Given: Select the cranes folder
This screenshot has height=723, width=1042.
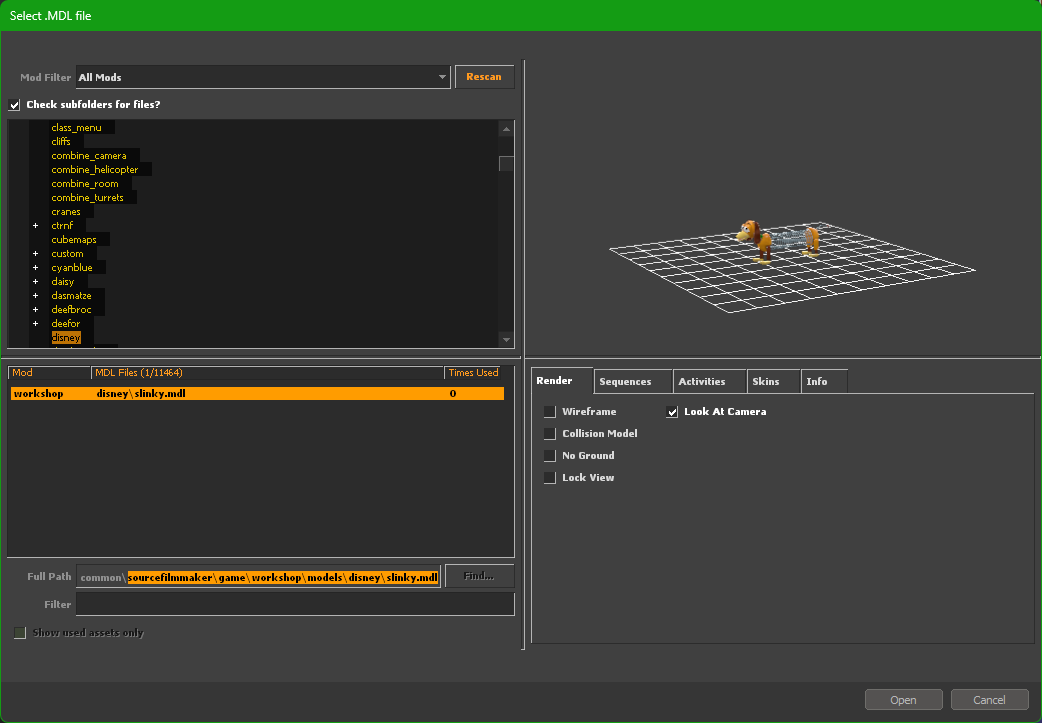Looking at the screenshot, I should coord(66,211).
